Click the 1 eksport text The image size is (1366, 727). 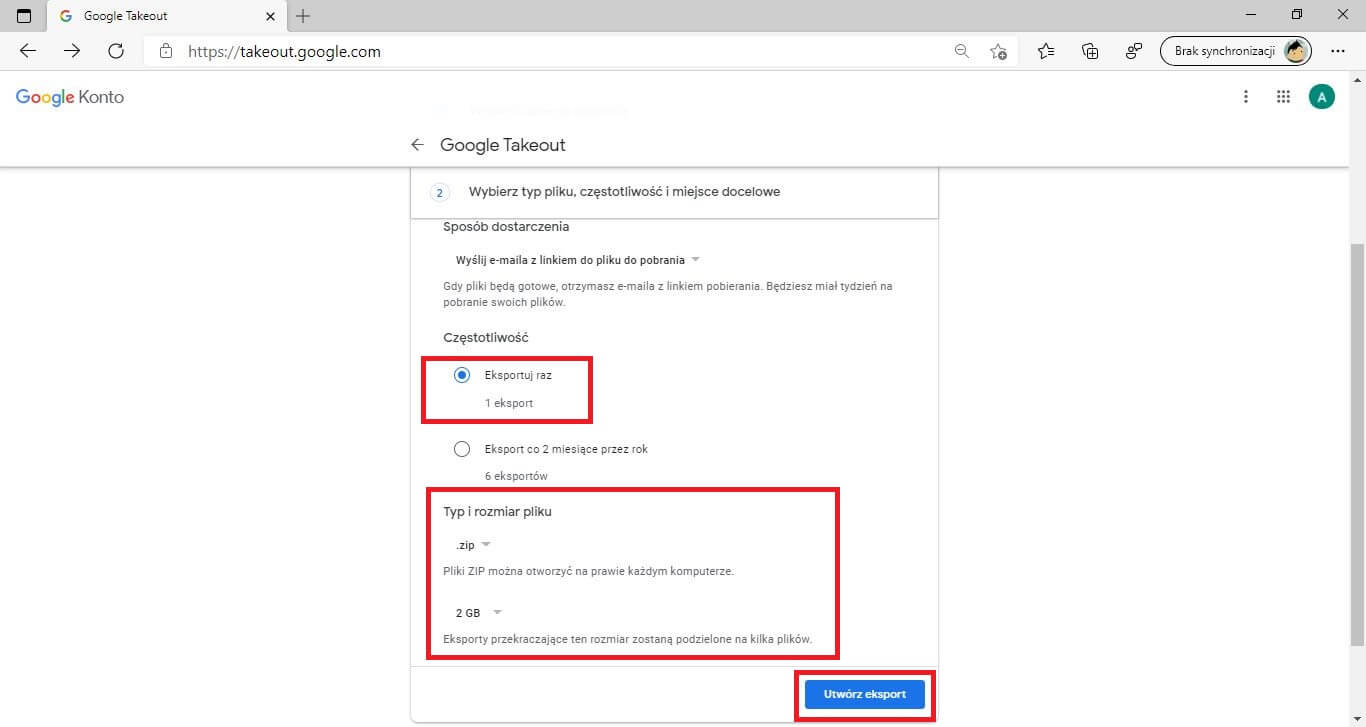click(509, 403)
